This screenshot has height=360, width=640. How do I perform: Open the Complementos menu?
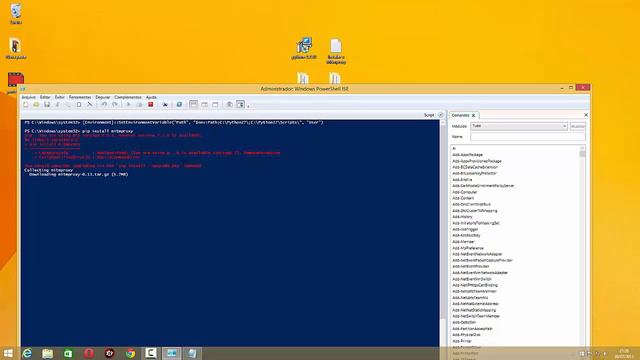[x=128, y=97]
